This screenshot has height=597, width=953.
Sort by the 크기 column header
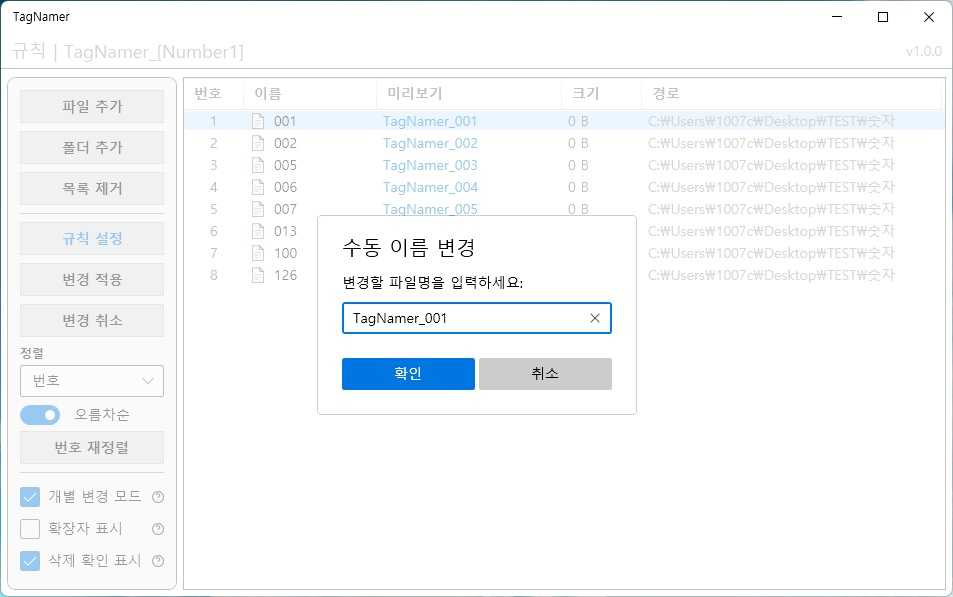click(x=584, y=94)
